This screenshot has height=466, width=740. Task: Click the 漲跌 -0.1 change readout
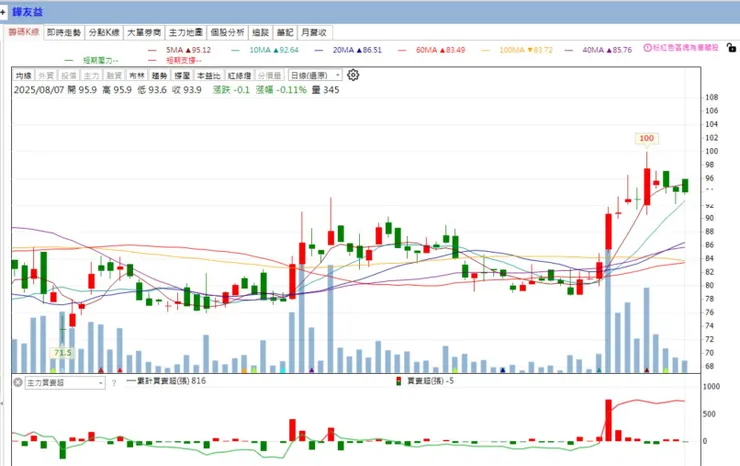231,90
